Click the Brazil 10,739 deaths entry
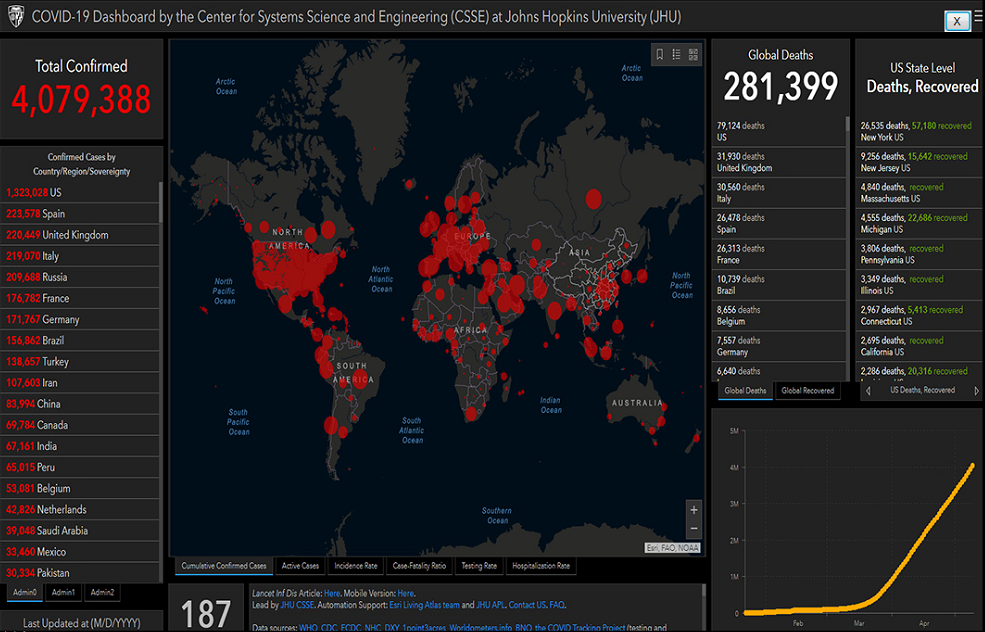The image size is (985, 632). (x=779, y=285)
